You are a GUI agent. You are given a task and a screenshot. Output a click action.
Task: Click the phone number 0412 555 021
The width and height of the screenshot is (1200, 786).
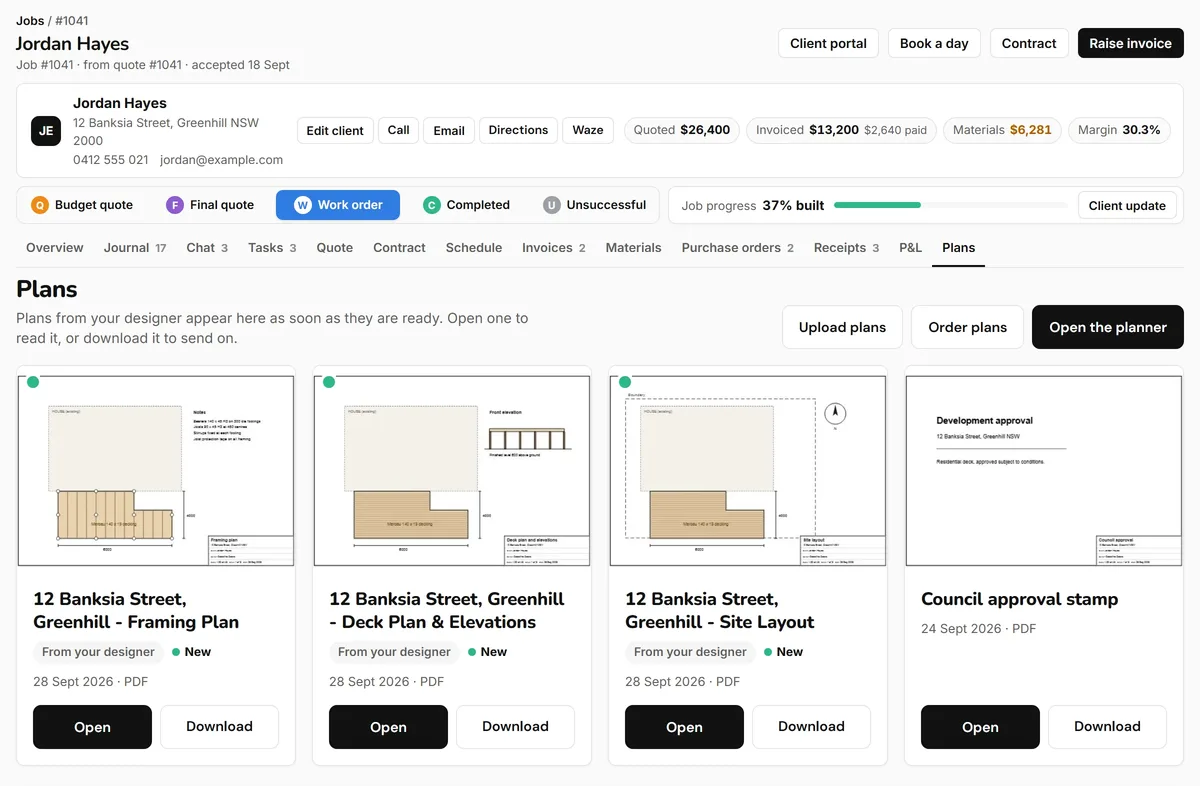pos(111,160)
